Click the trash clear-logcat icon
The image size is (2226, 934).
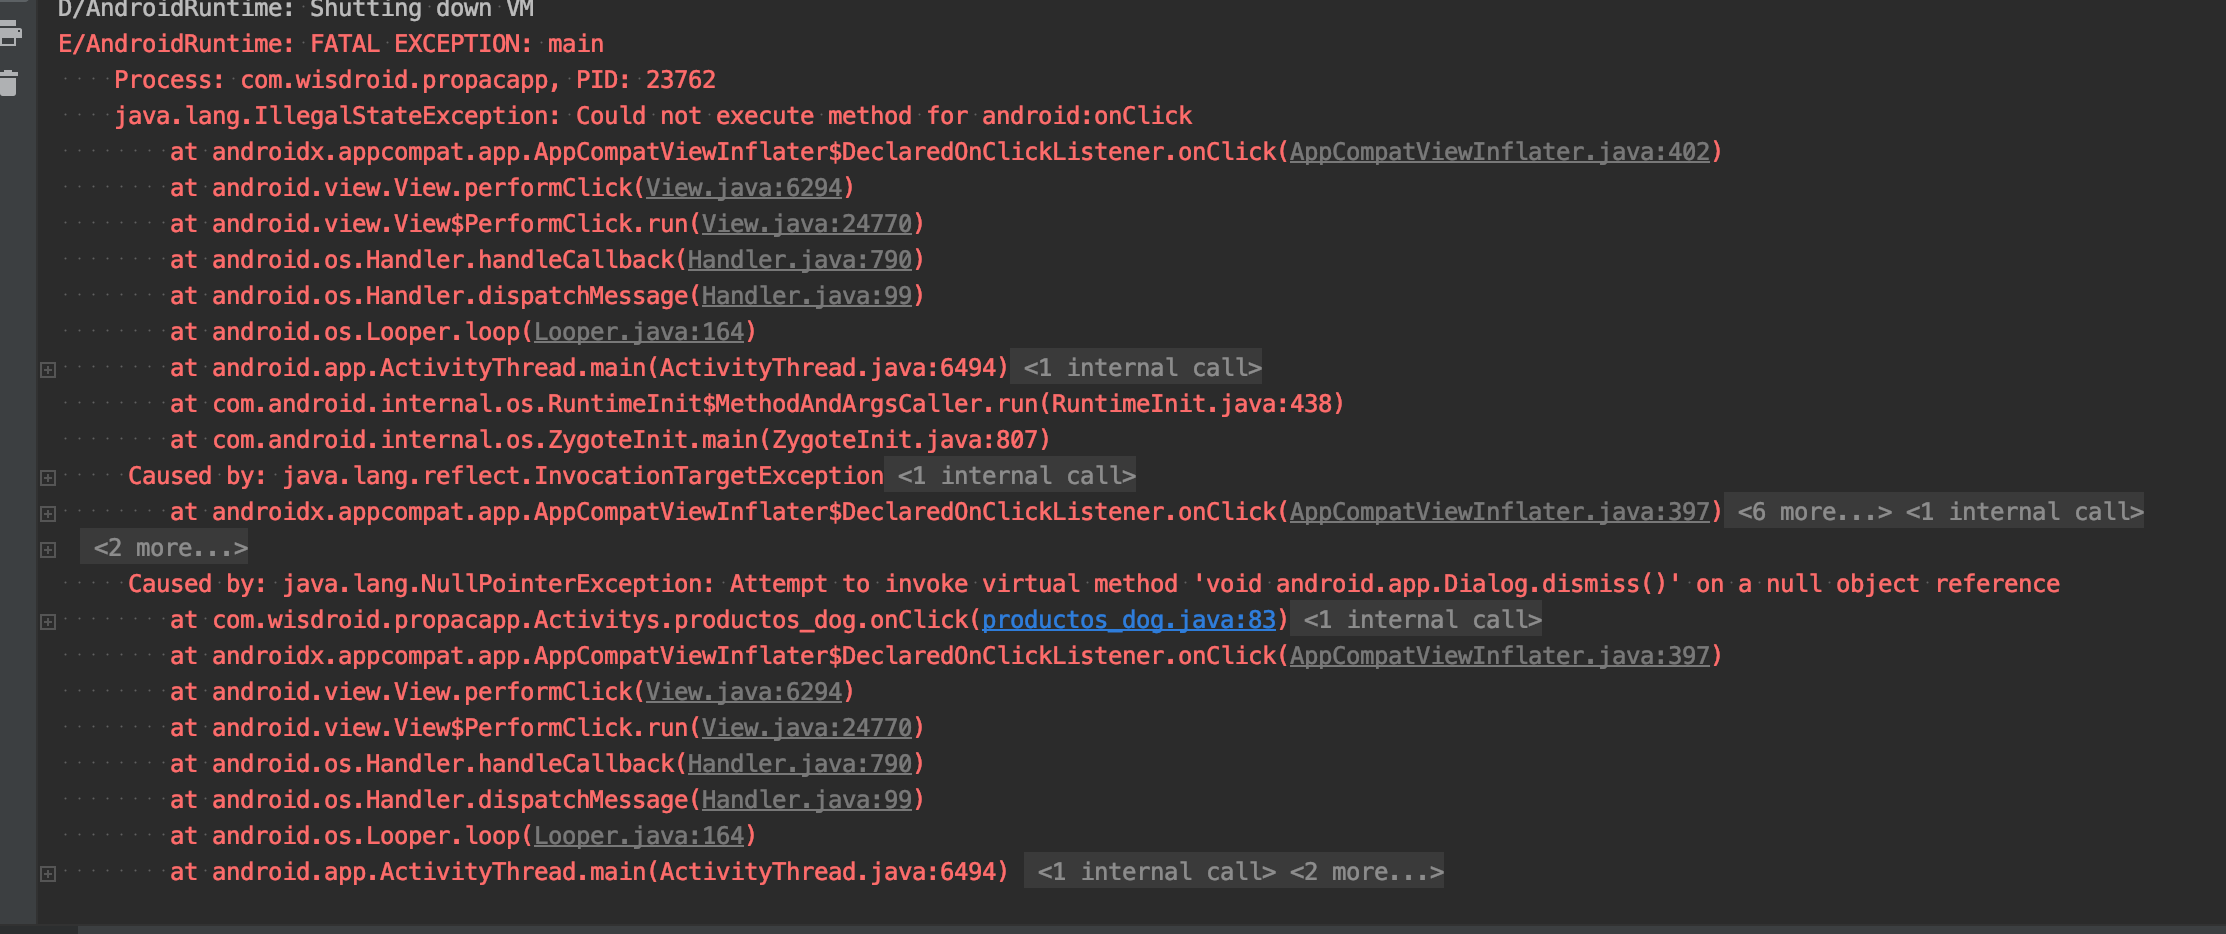click(x=9, y=83)
